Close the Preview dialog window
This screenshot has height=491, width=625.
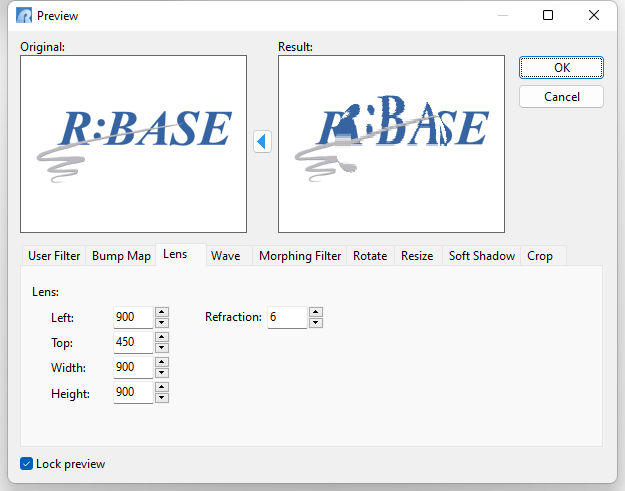594,15
